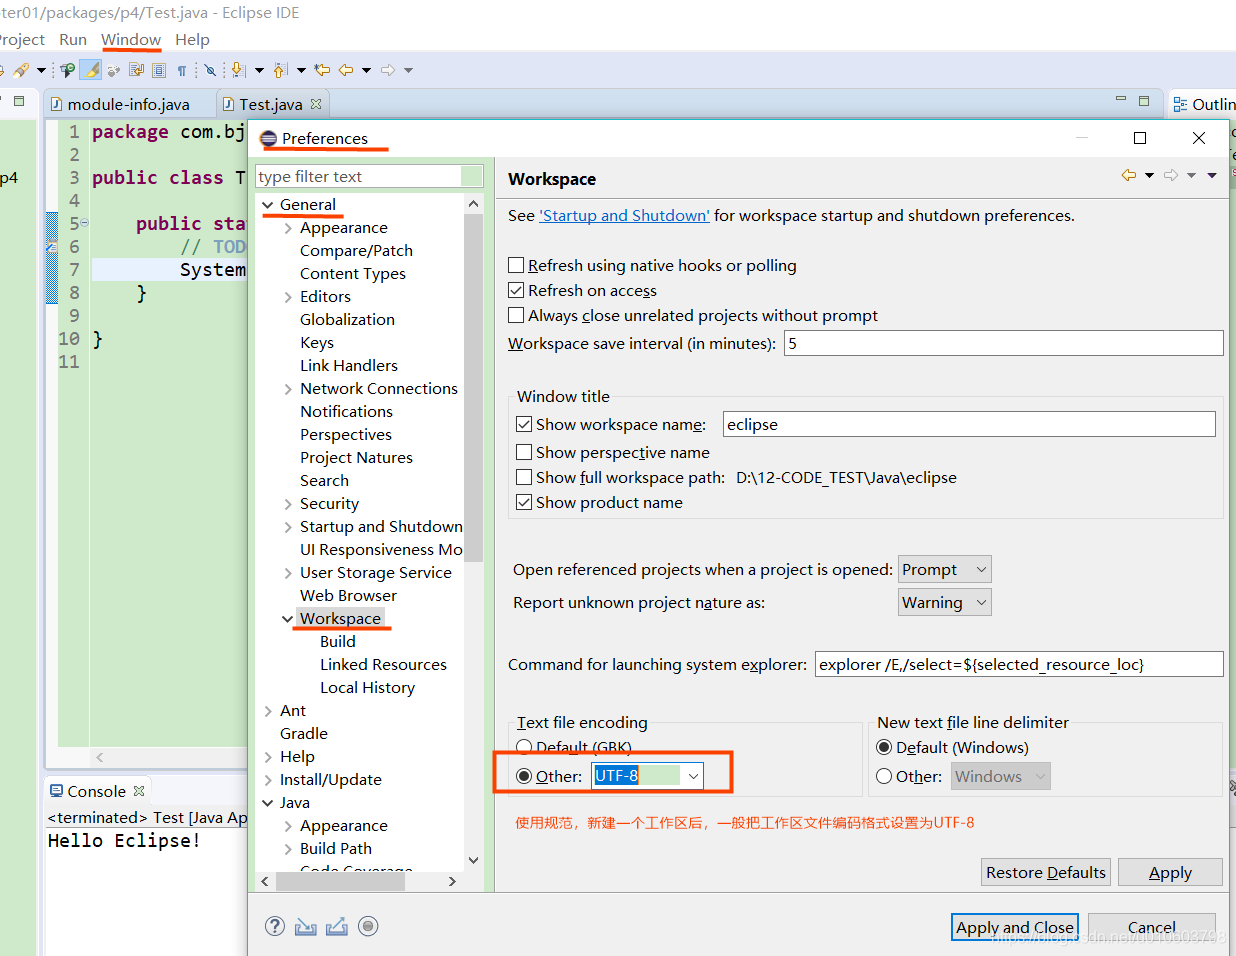Open the Help menu
Image resolution: width=1236 pixels, height=956 pixels.
(x=192, y=39)
